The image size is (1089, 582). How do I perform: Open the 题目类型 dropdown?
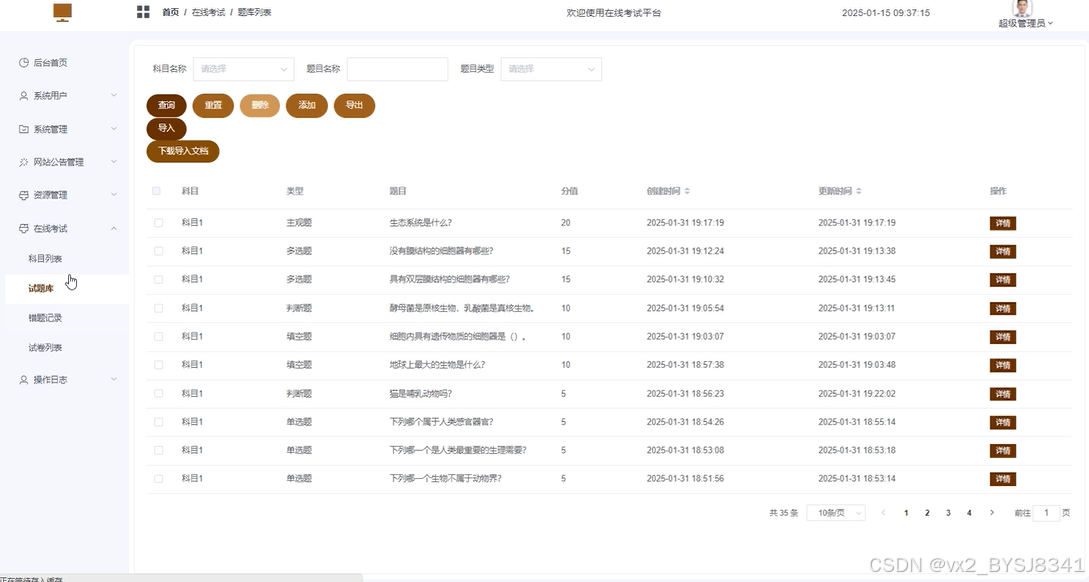[551, 69]
